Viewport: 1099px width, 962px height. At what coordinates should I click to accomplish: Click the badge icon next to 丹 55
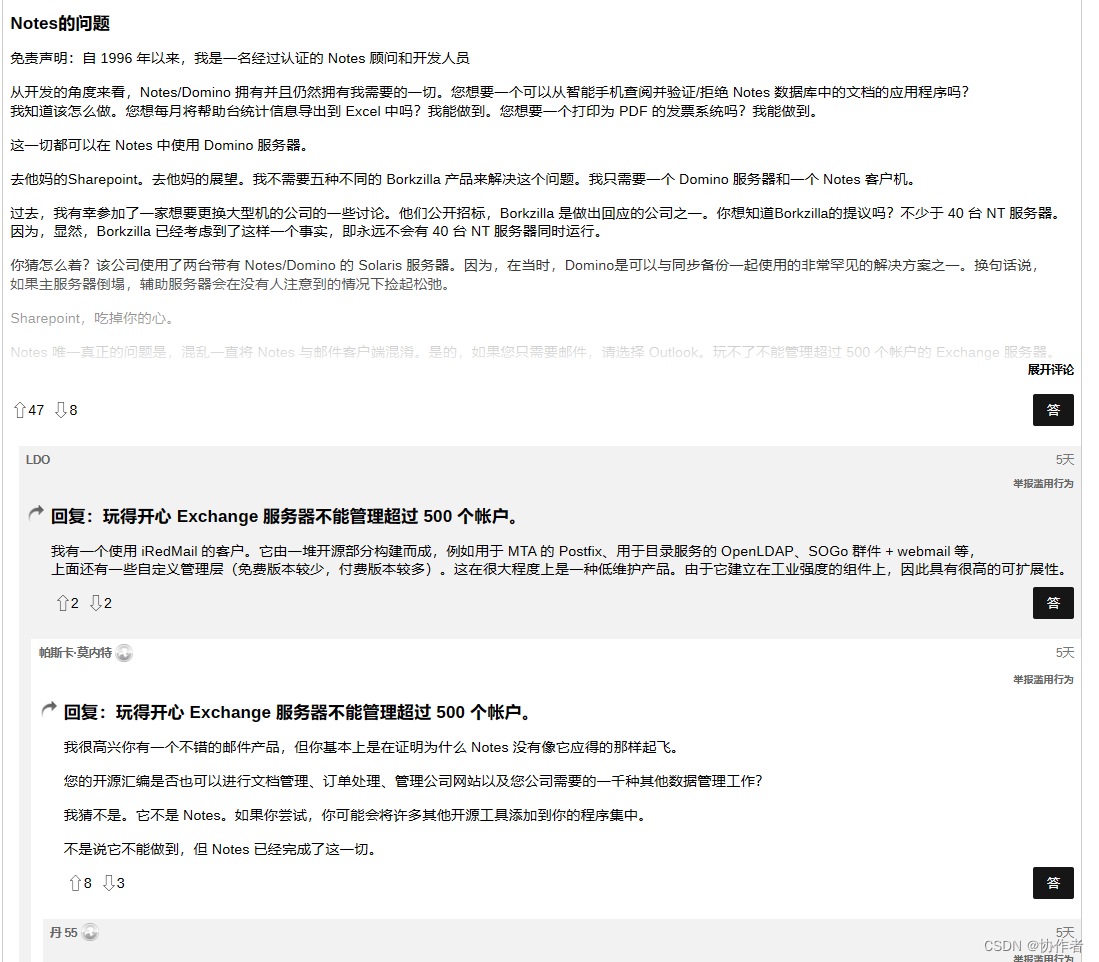90,933
